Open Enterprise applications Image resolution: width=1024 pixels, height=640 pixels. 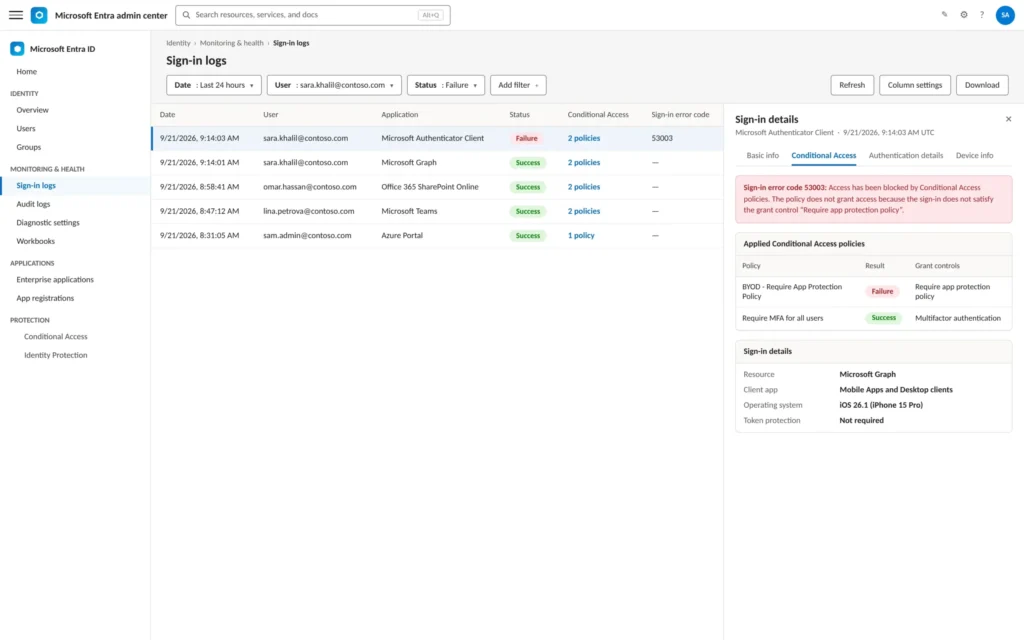[x=75, y=280]
